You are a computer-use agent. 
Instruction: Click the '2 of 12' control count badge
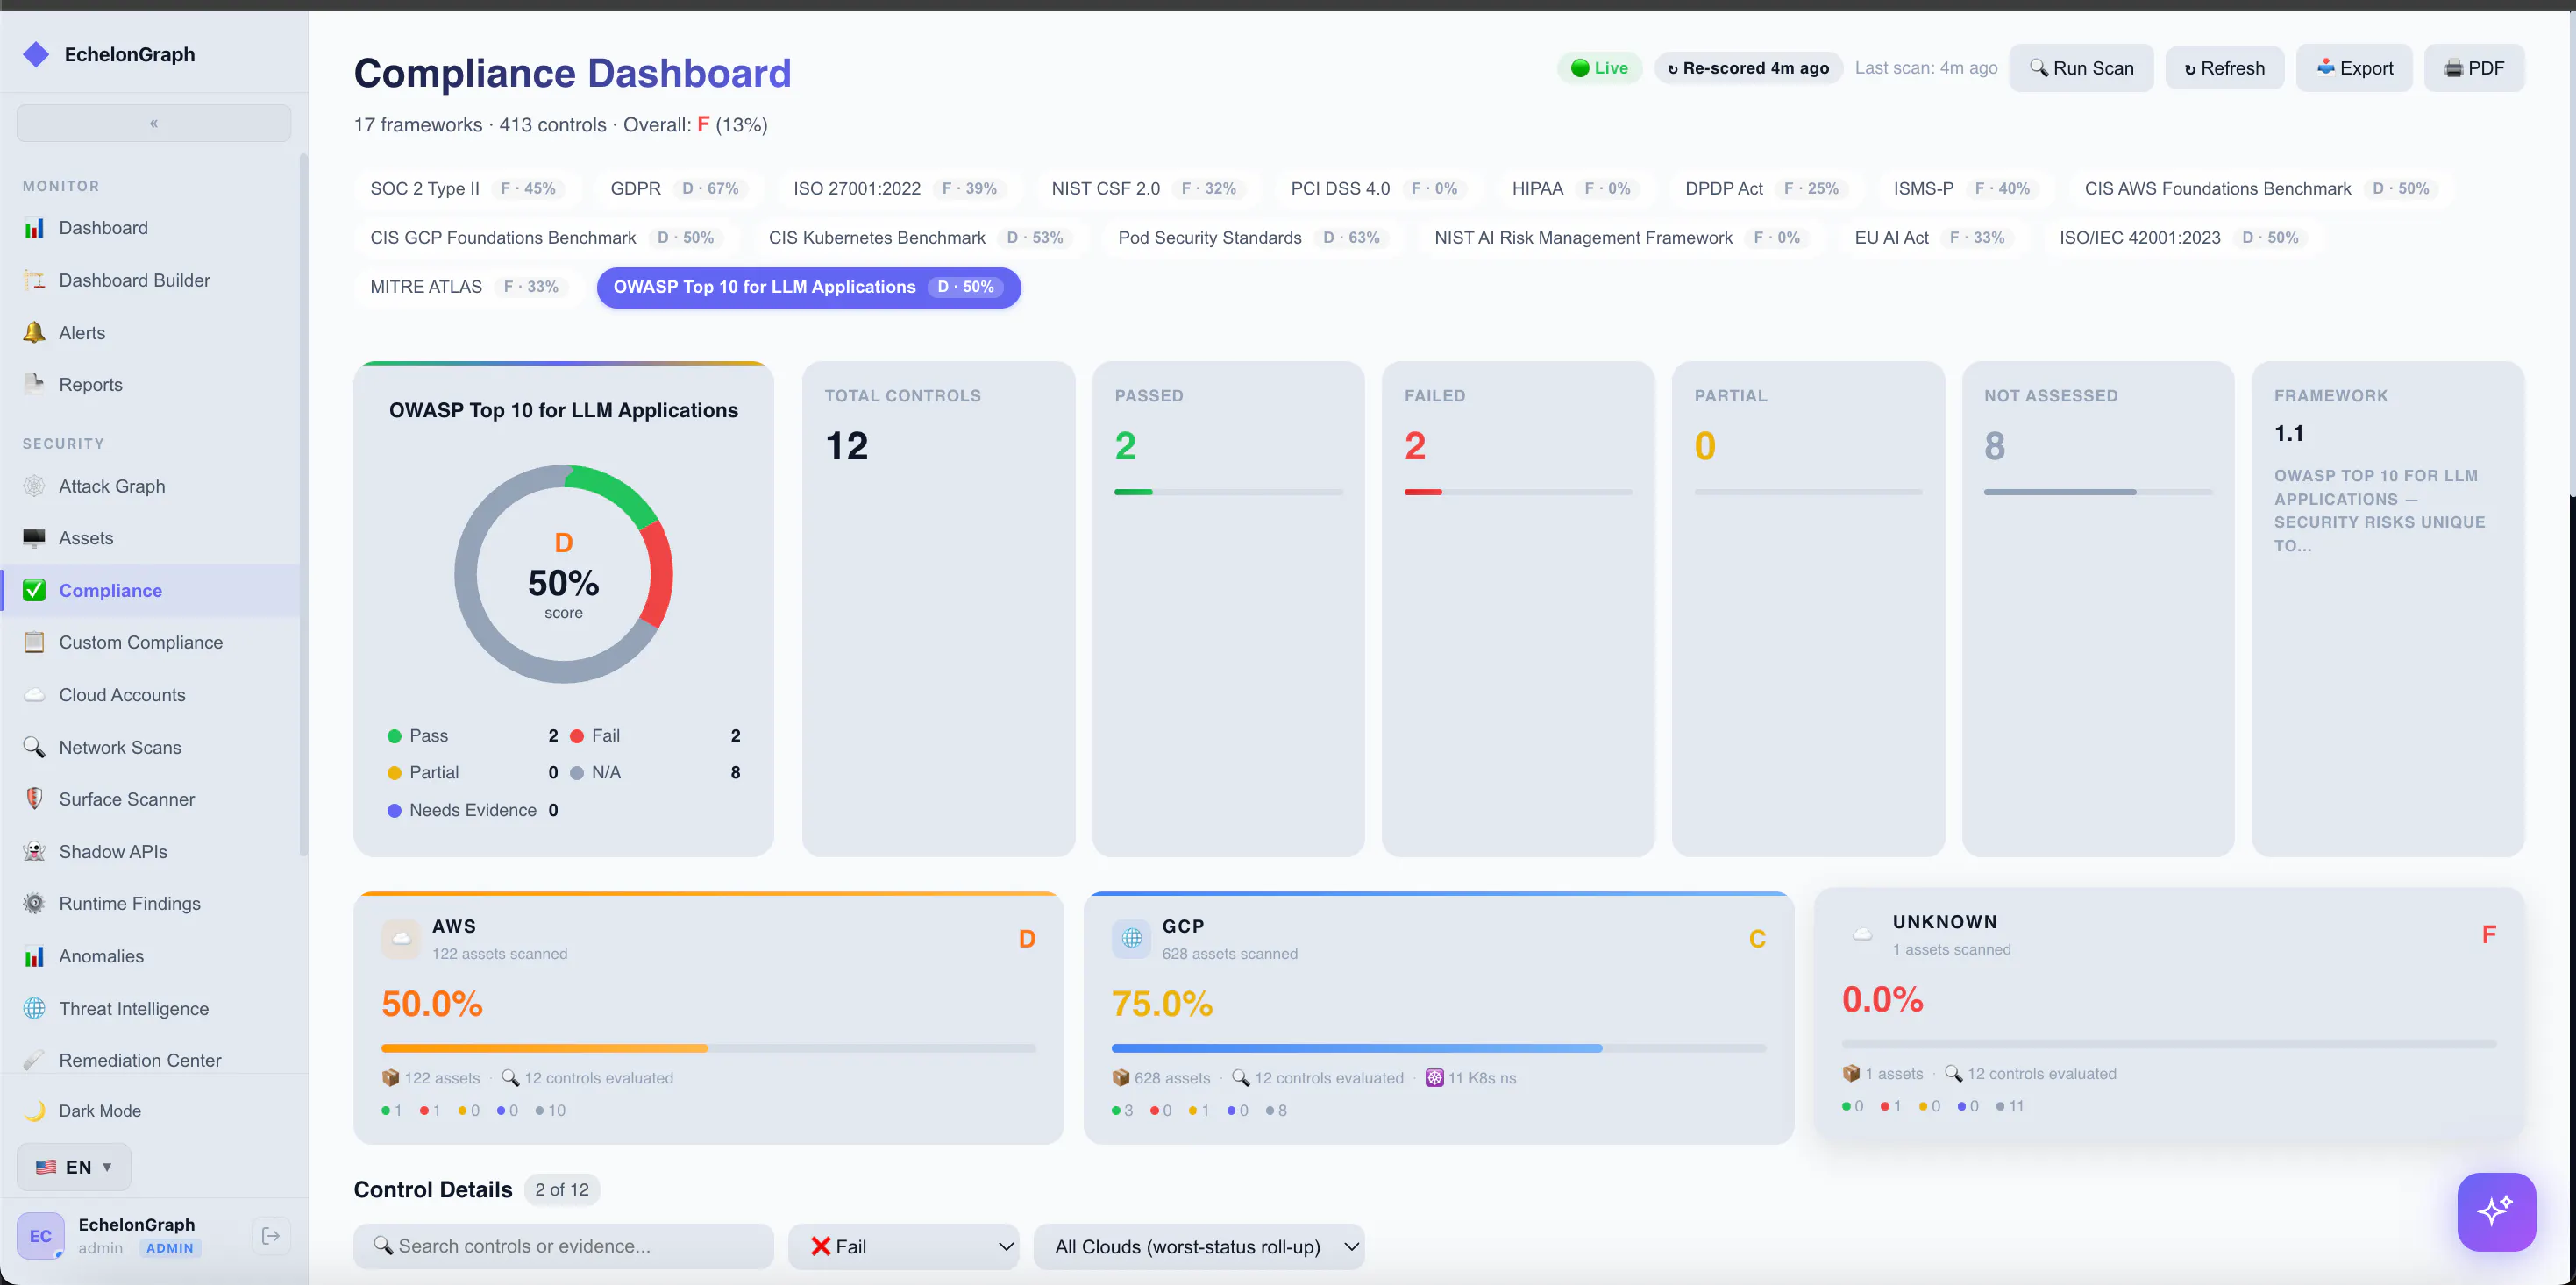[562, 1190]
